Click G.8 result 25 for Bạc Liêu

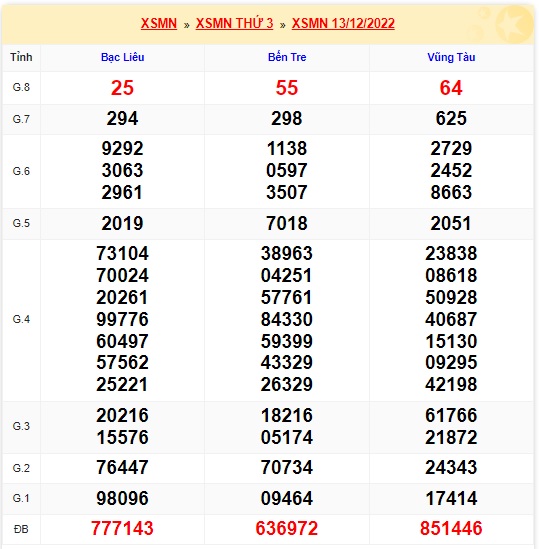click(123, 88)
